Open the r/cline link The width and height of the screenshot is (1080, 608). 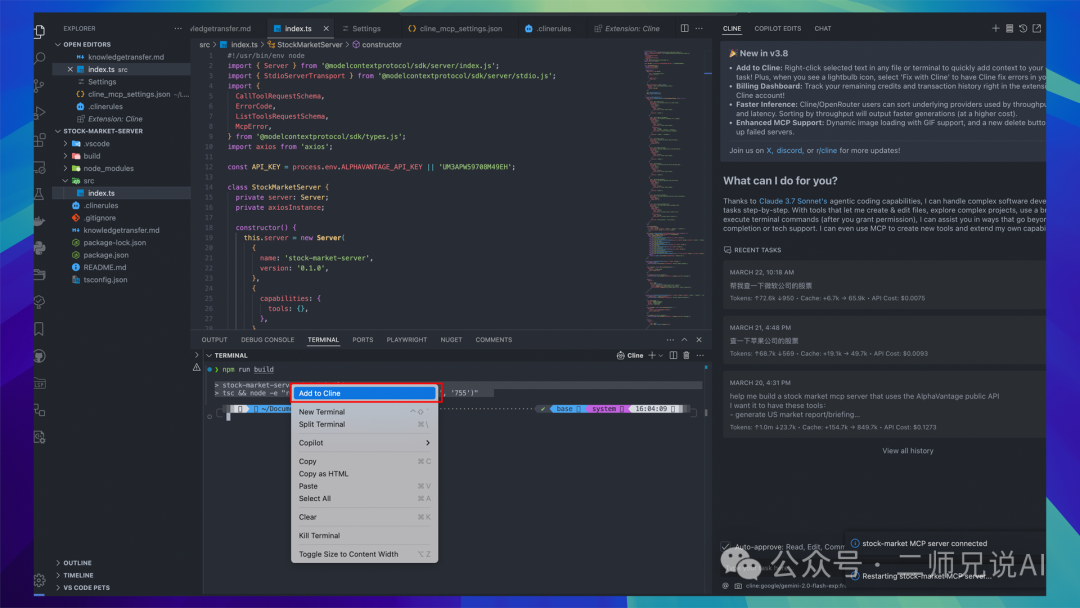click(x=827, y=150)
